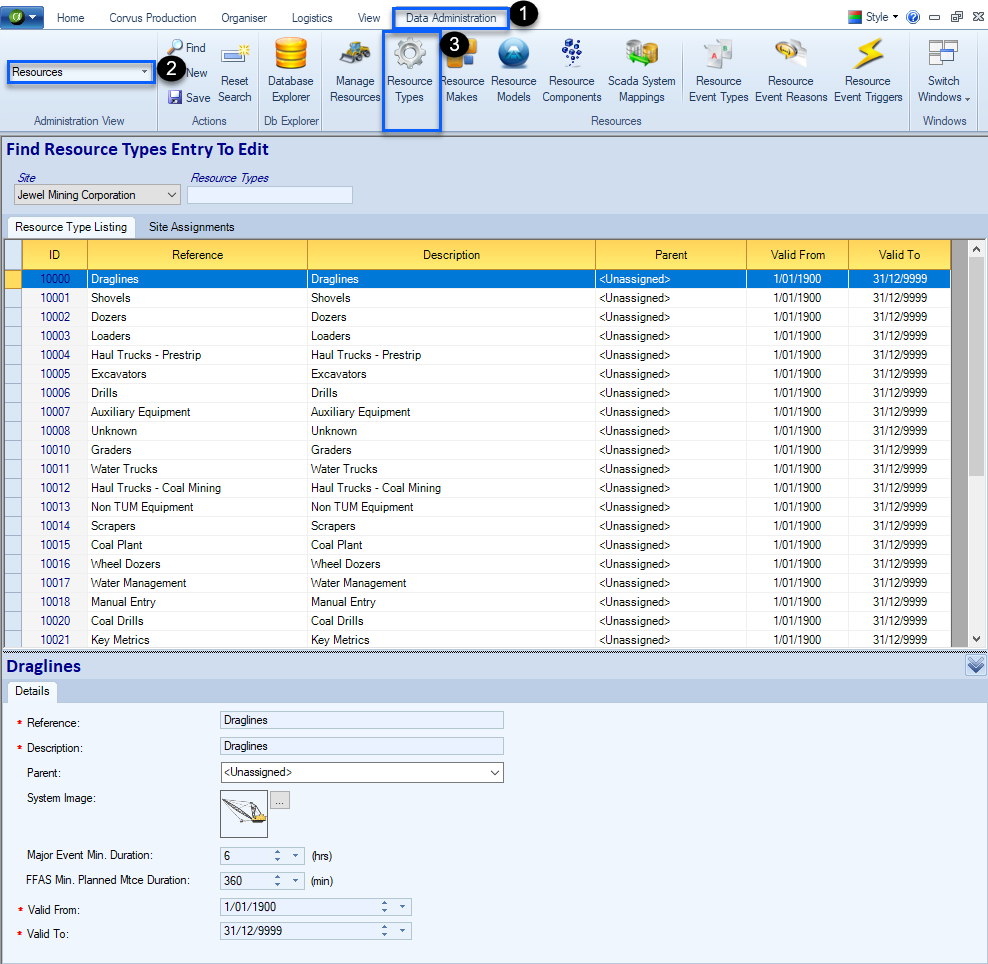The width and height of the screenshot is (988, 964).
Task: Click the Wheel Dozers description cell
Action: click(451, 564)
